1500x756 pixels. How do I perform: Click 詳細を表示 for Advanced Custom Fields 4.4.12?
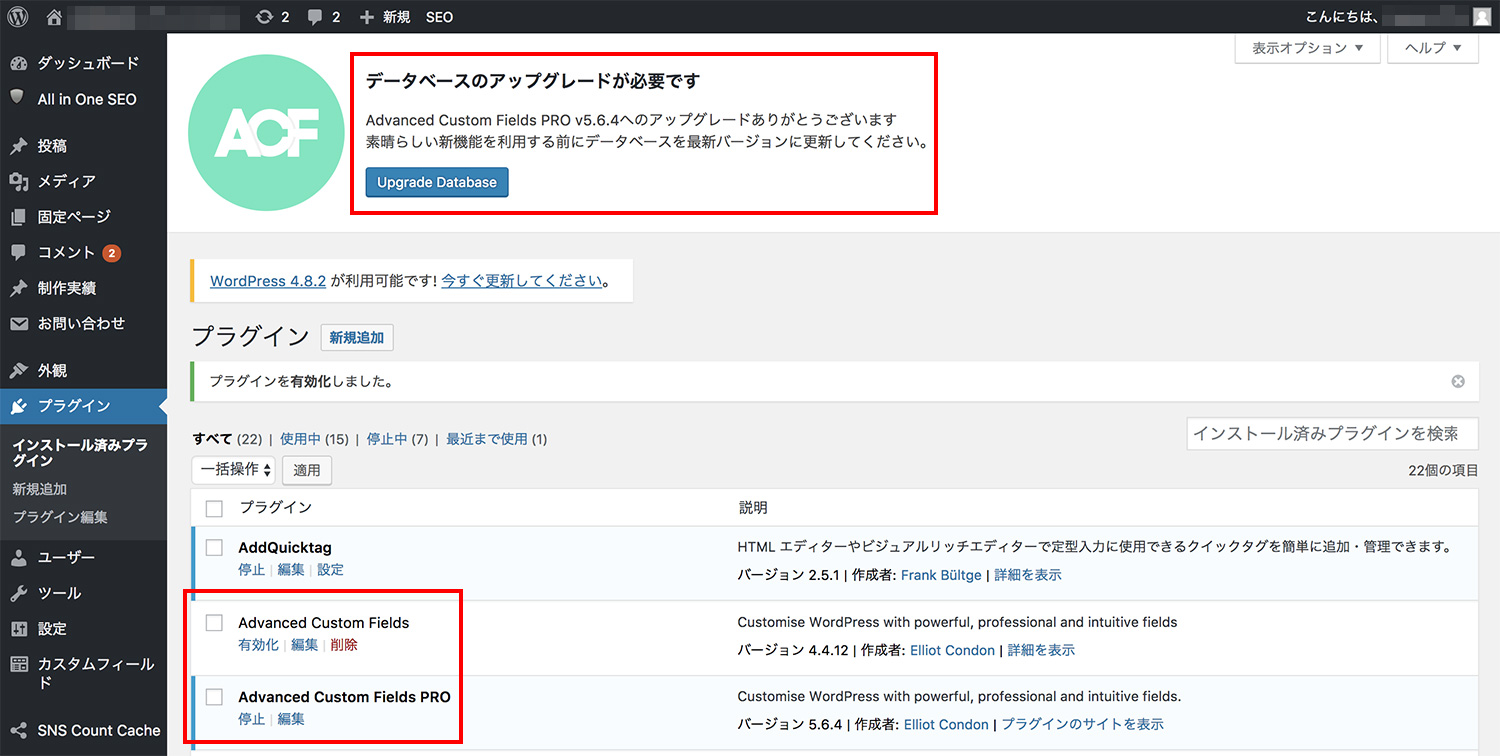1041,650
